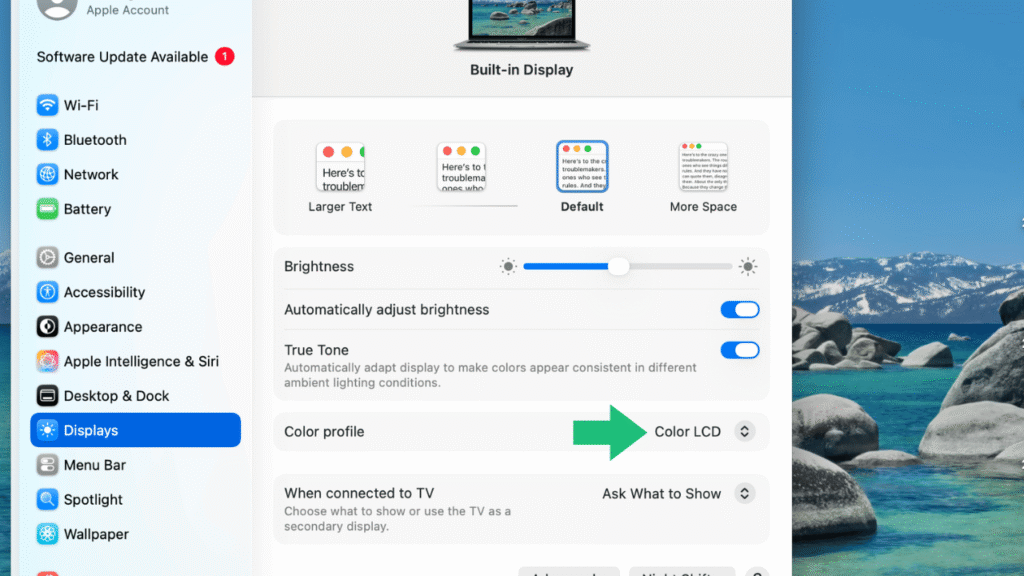Click the General label in sidebar
This screenshot has height=576, width=1024.
[x=89, y=258]
